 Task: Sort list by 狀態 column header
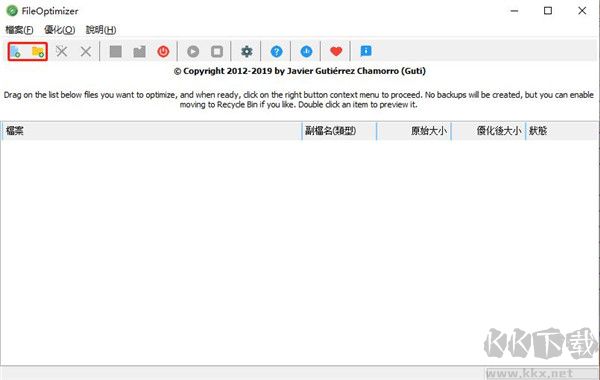(x=562, y=131)
